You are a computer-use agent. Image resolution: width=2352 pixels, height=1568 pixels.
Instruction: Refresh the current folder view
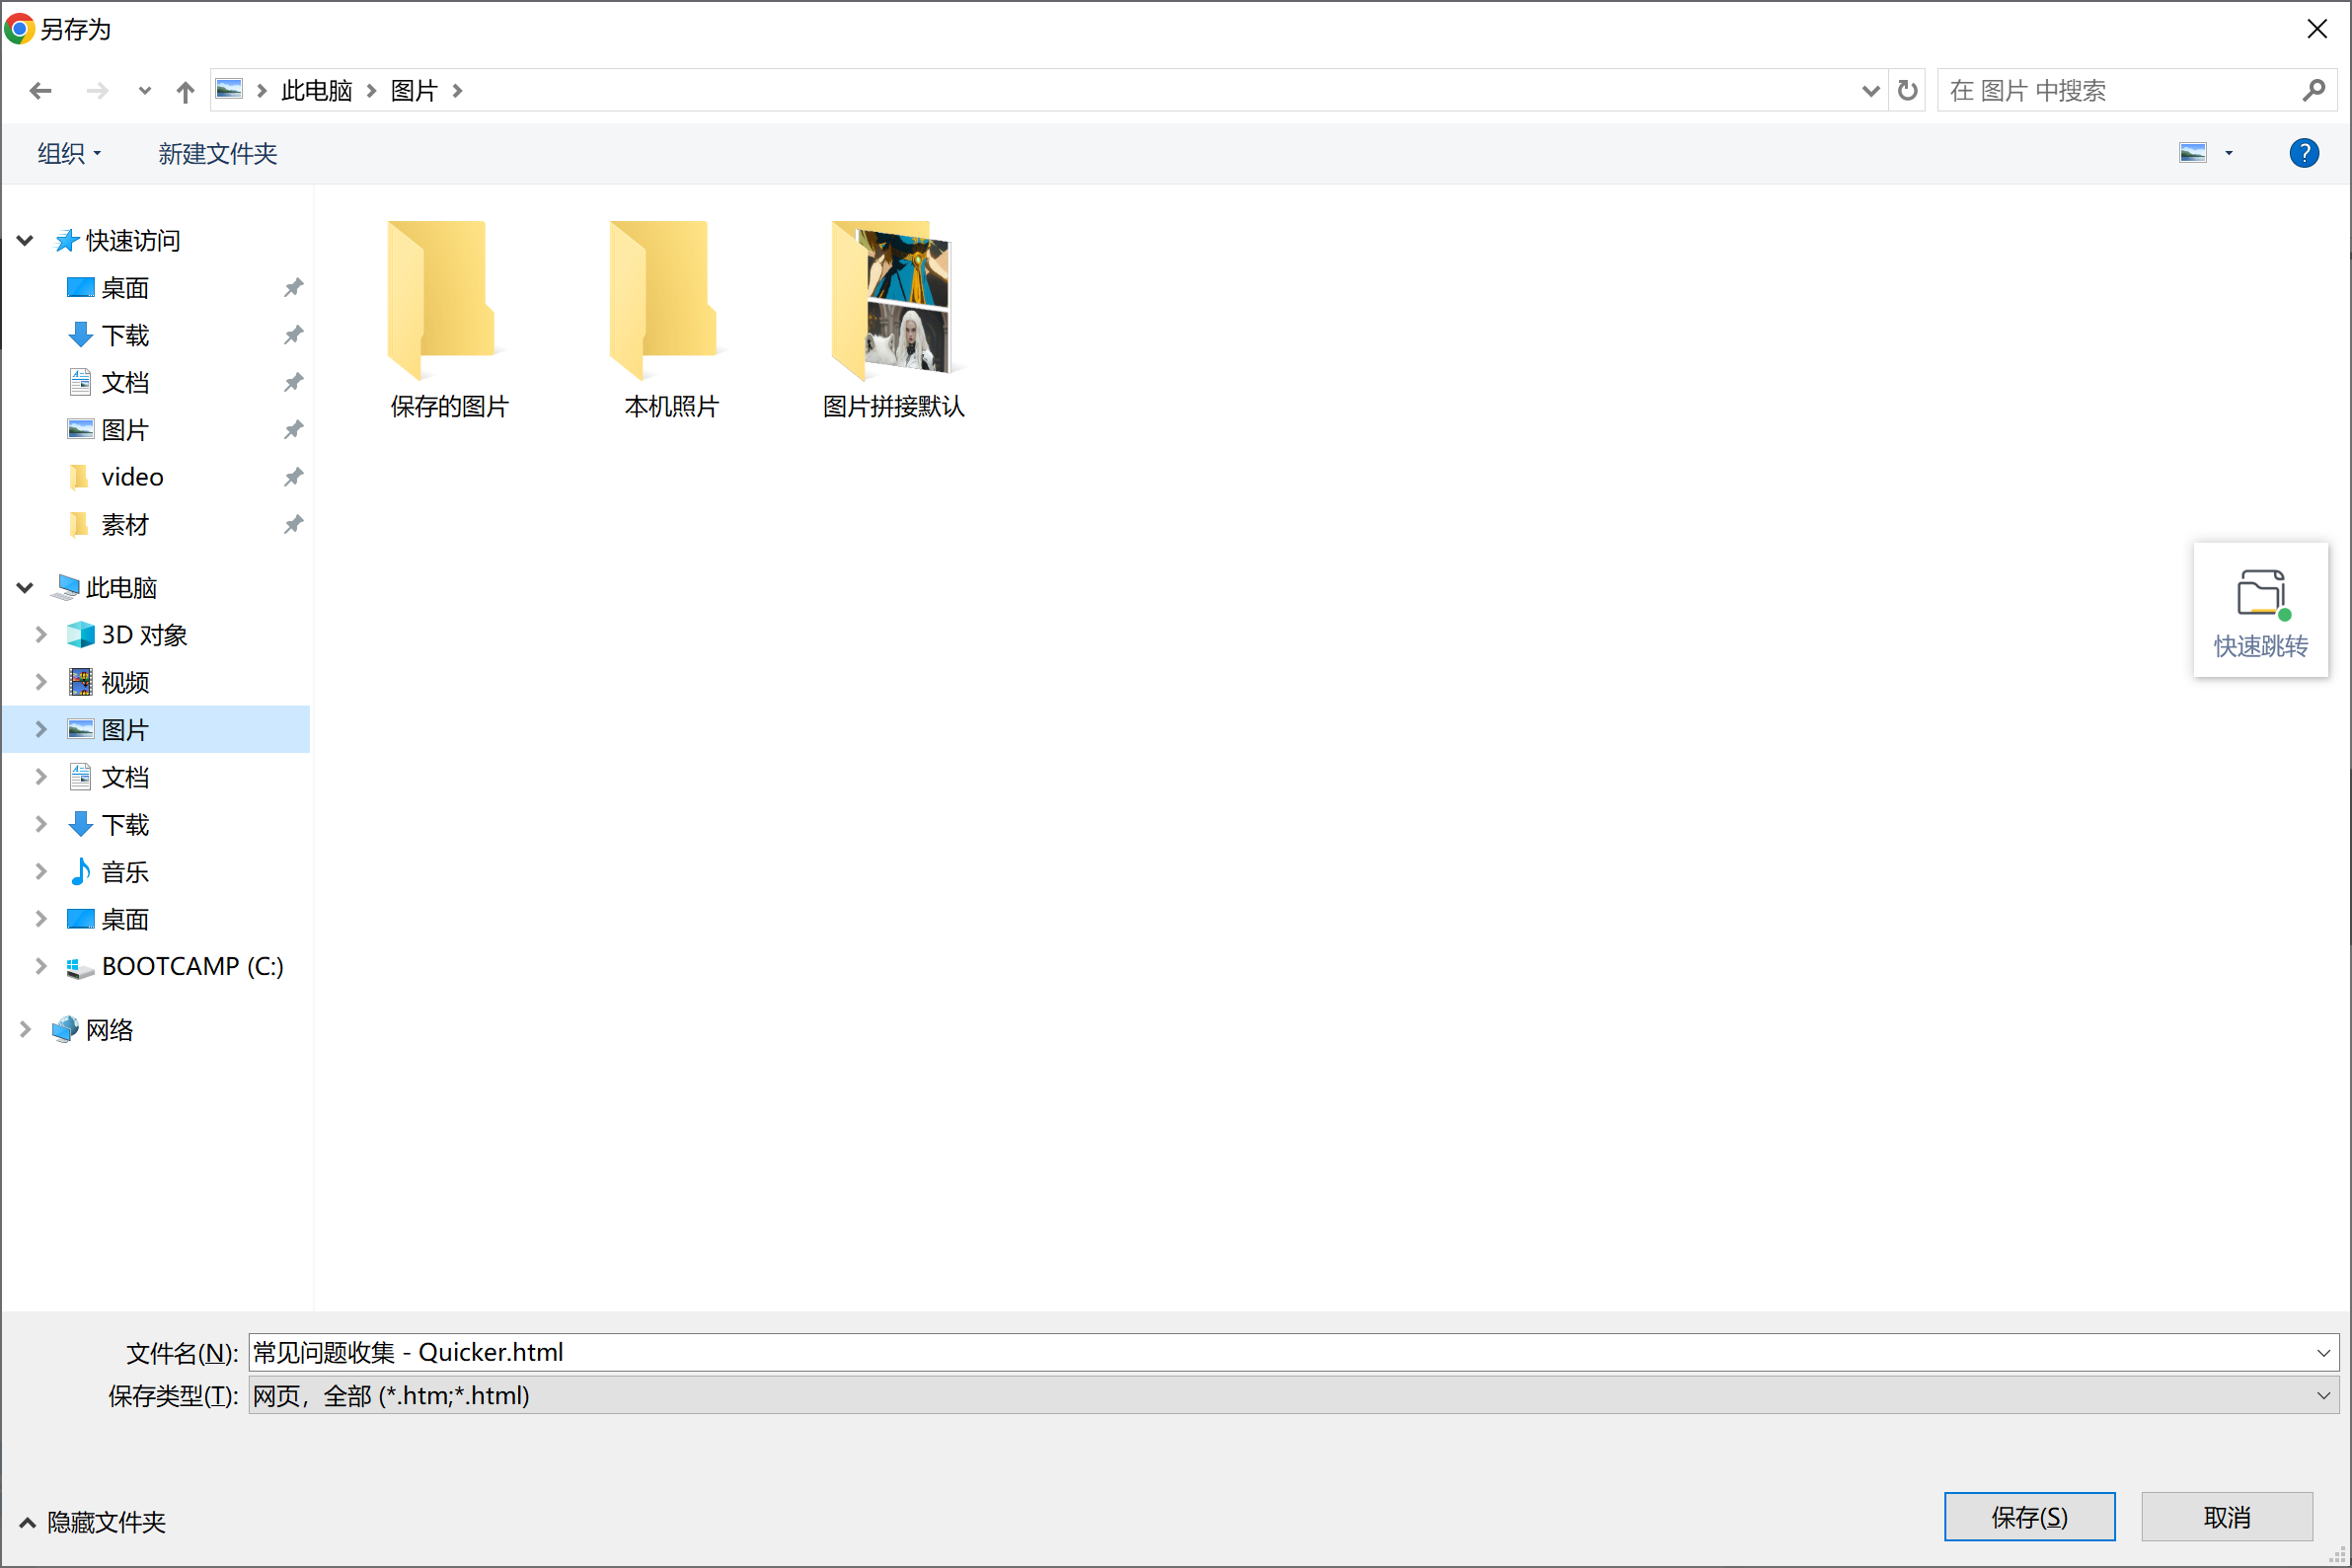pyautogui.click(x=1907, y=90)
